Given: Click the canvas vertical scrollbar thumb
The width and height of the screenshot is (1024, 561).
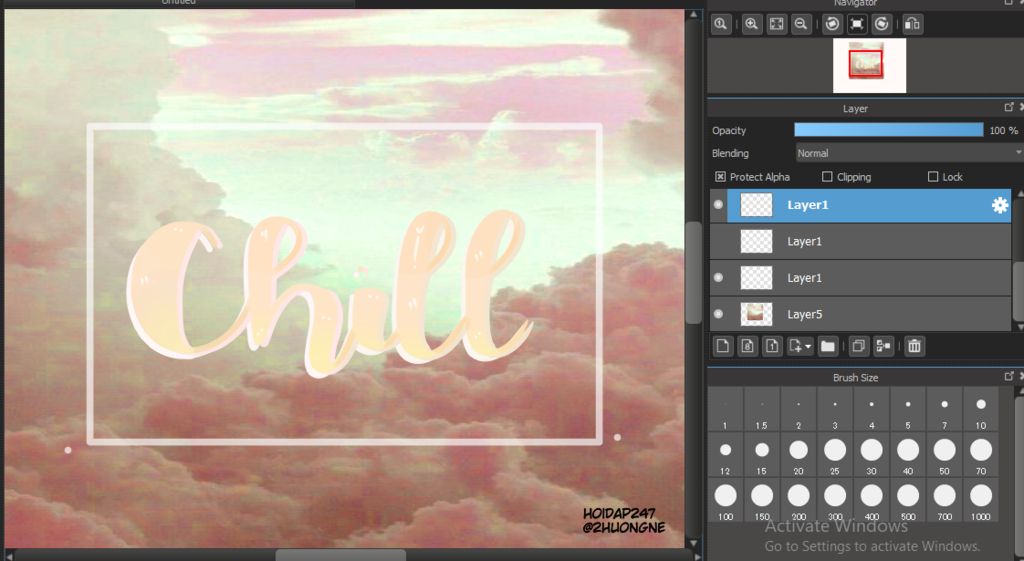Looking at the screenshot, I should pyautogui.click(x=694, y=272).
